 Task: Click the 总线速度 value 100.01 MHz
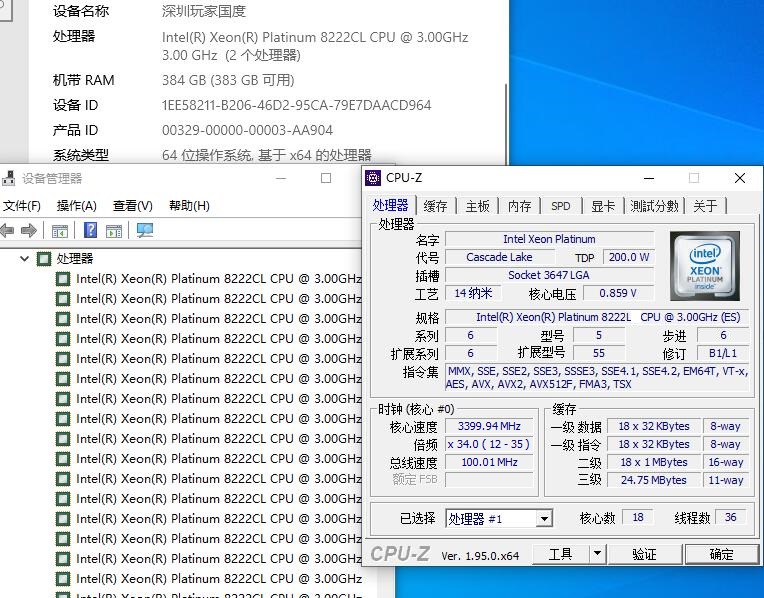tap(489, 462)
